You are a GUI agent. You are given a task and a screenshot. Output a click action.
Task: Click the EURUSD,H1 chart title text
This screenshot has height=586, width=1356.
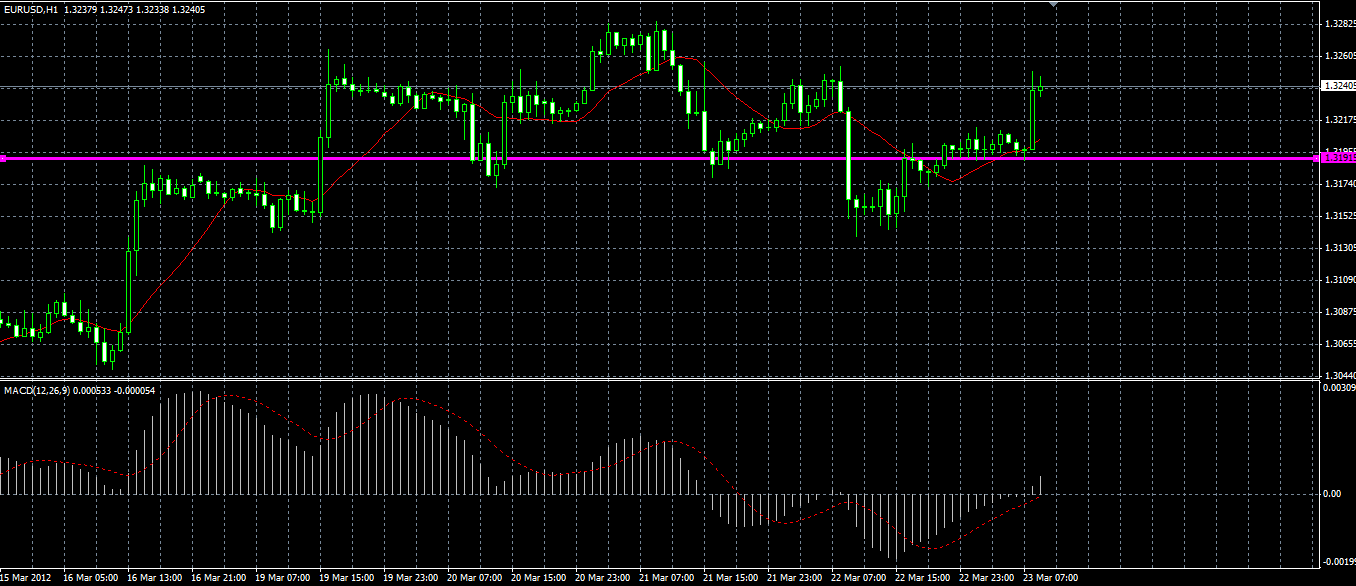31,9
